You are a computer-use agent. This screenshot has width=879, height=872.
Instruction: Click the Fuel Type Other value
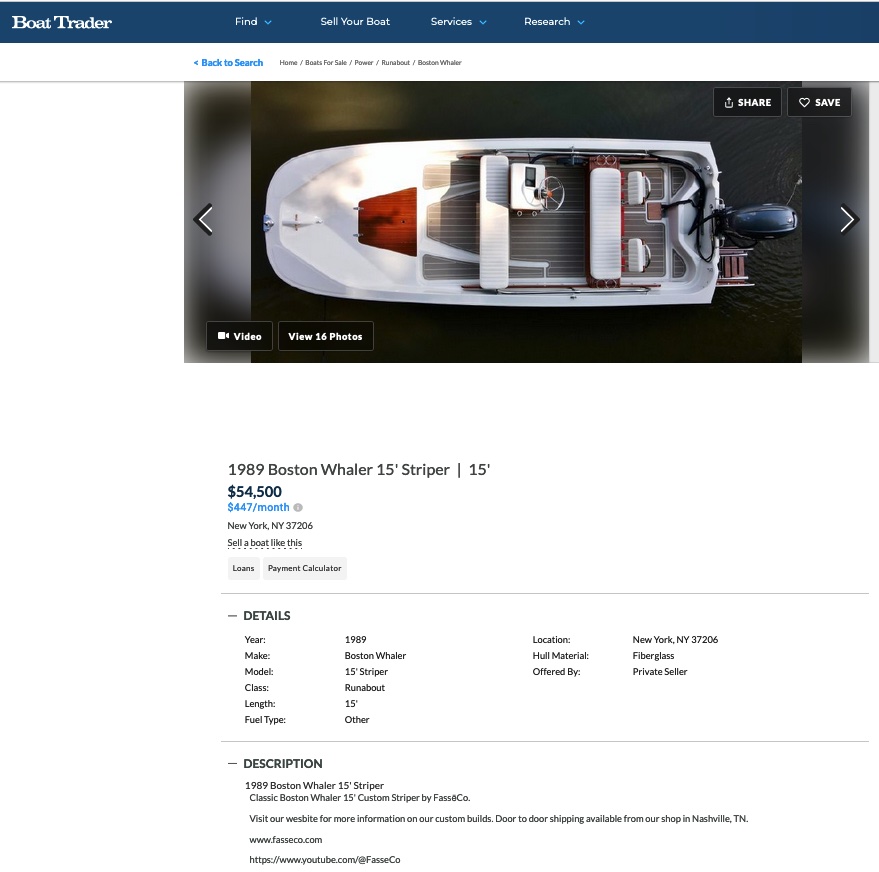(x=357, y=720)
